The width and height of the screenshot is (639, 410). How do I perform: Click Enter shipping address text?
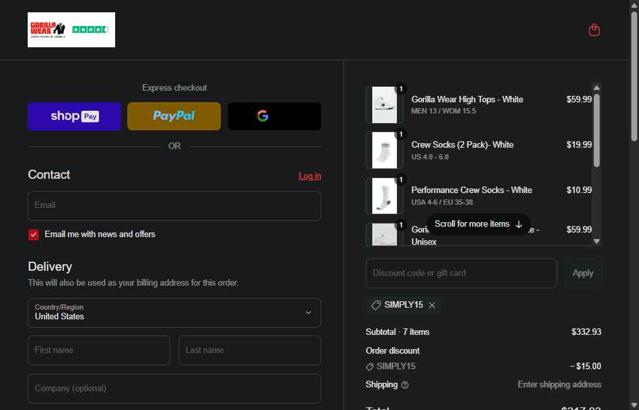point(559,384)
